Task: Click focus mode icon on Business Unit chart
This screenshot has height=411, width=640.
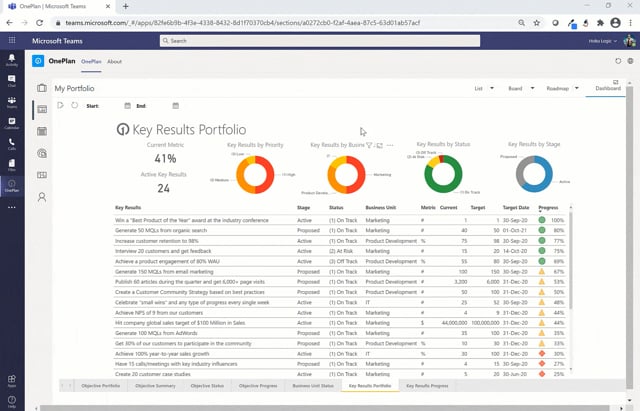Action: click(x=380, y=145)
